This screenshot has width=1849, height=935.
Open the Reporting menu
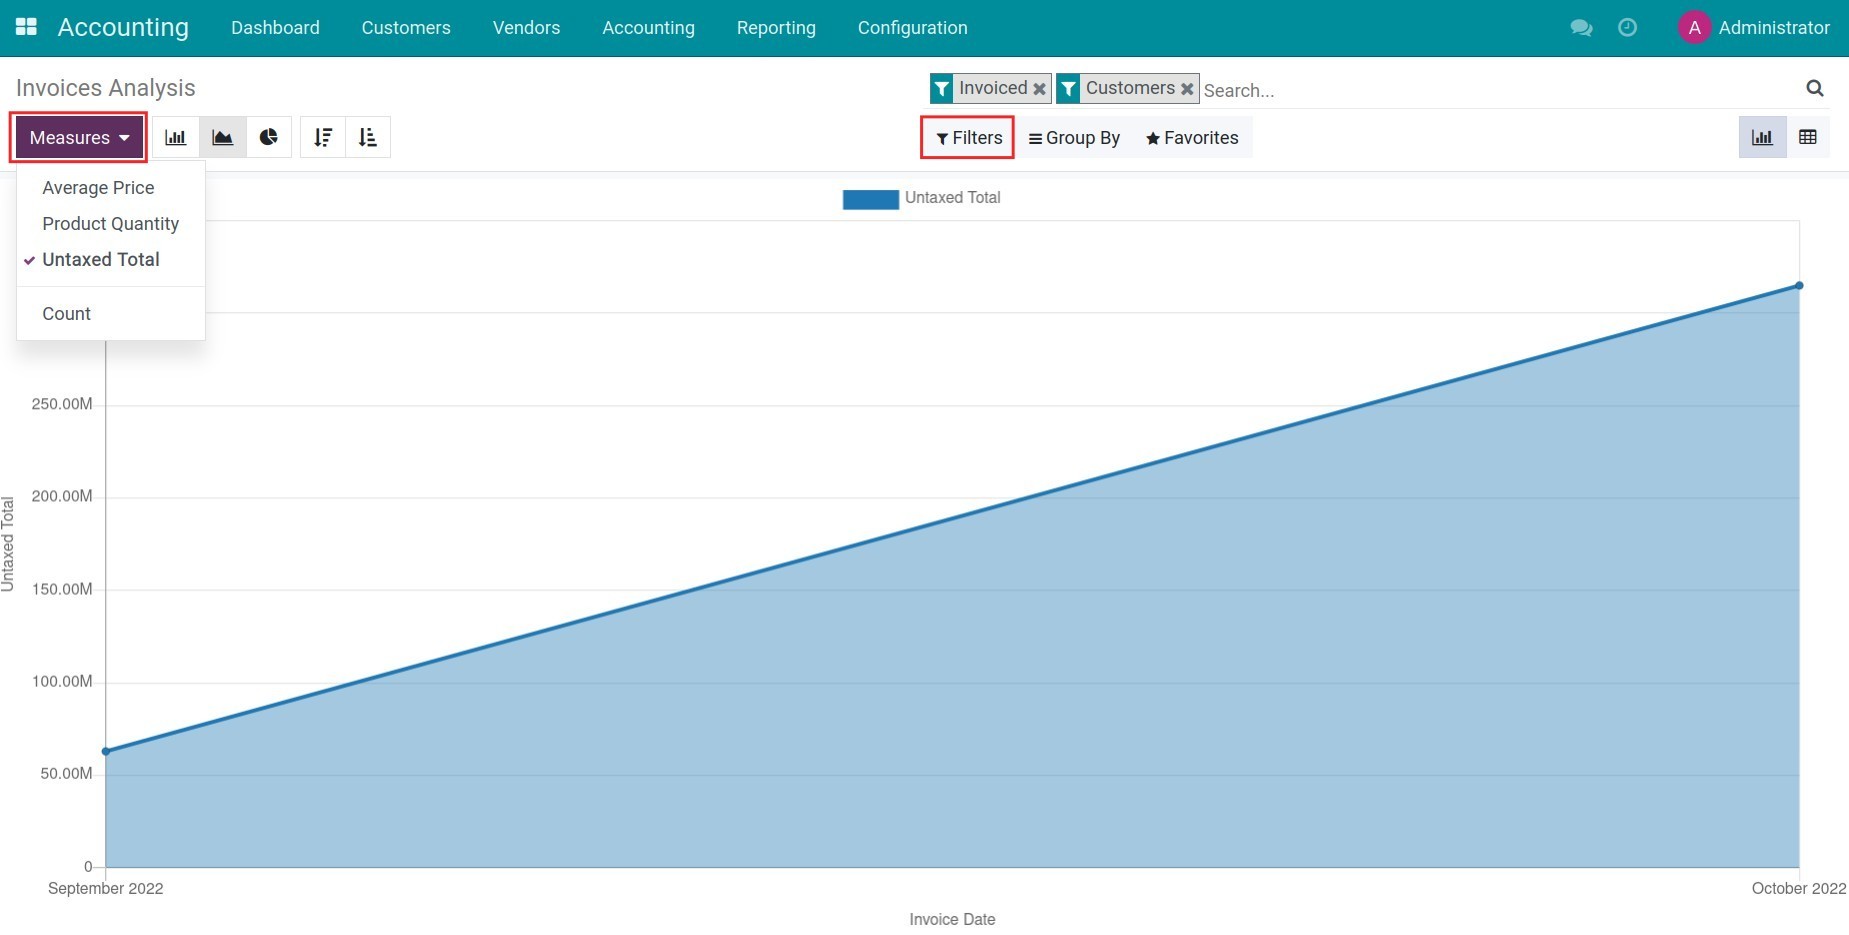tap(776, 28)
